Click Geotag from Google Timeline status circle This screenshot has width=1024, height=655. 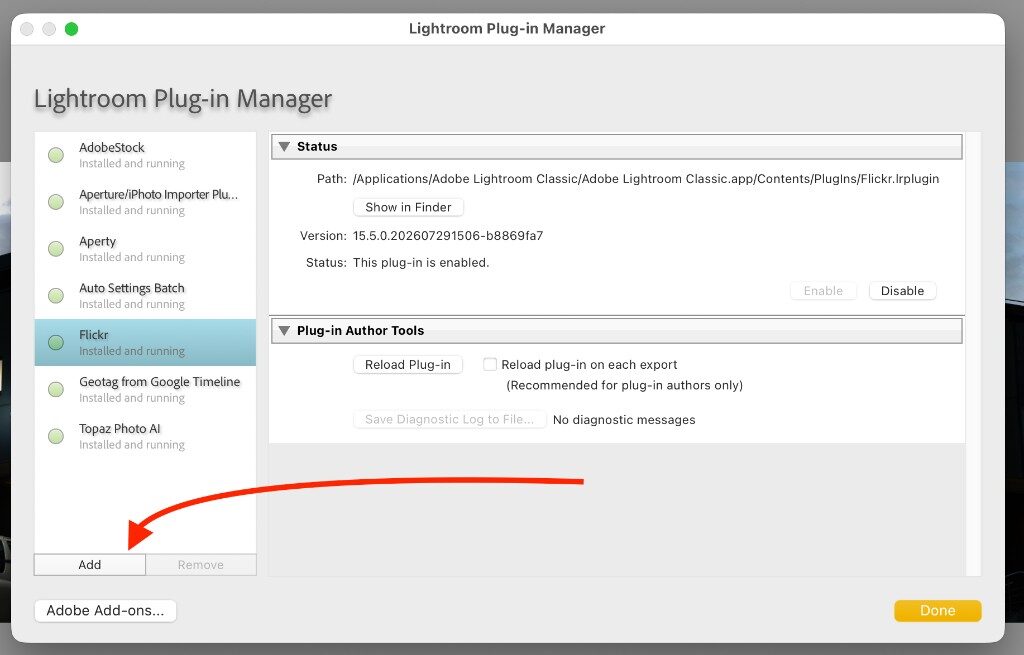point(56,390)
